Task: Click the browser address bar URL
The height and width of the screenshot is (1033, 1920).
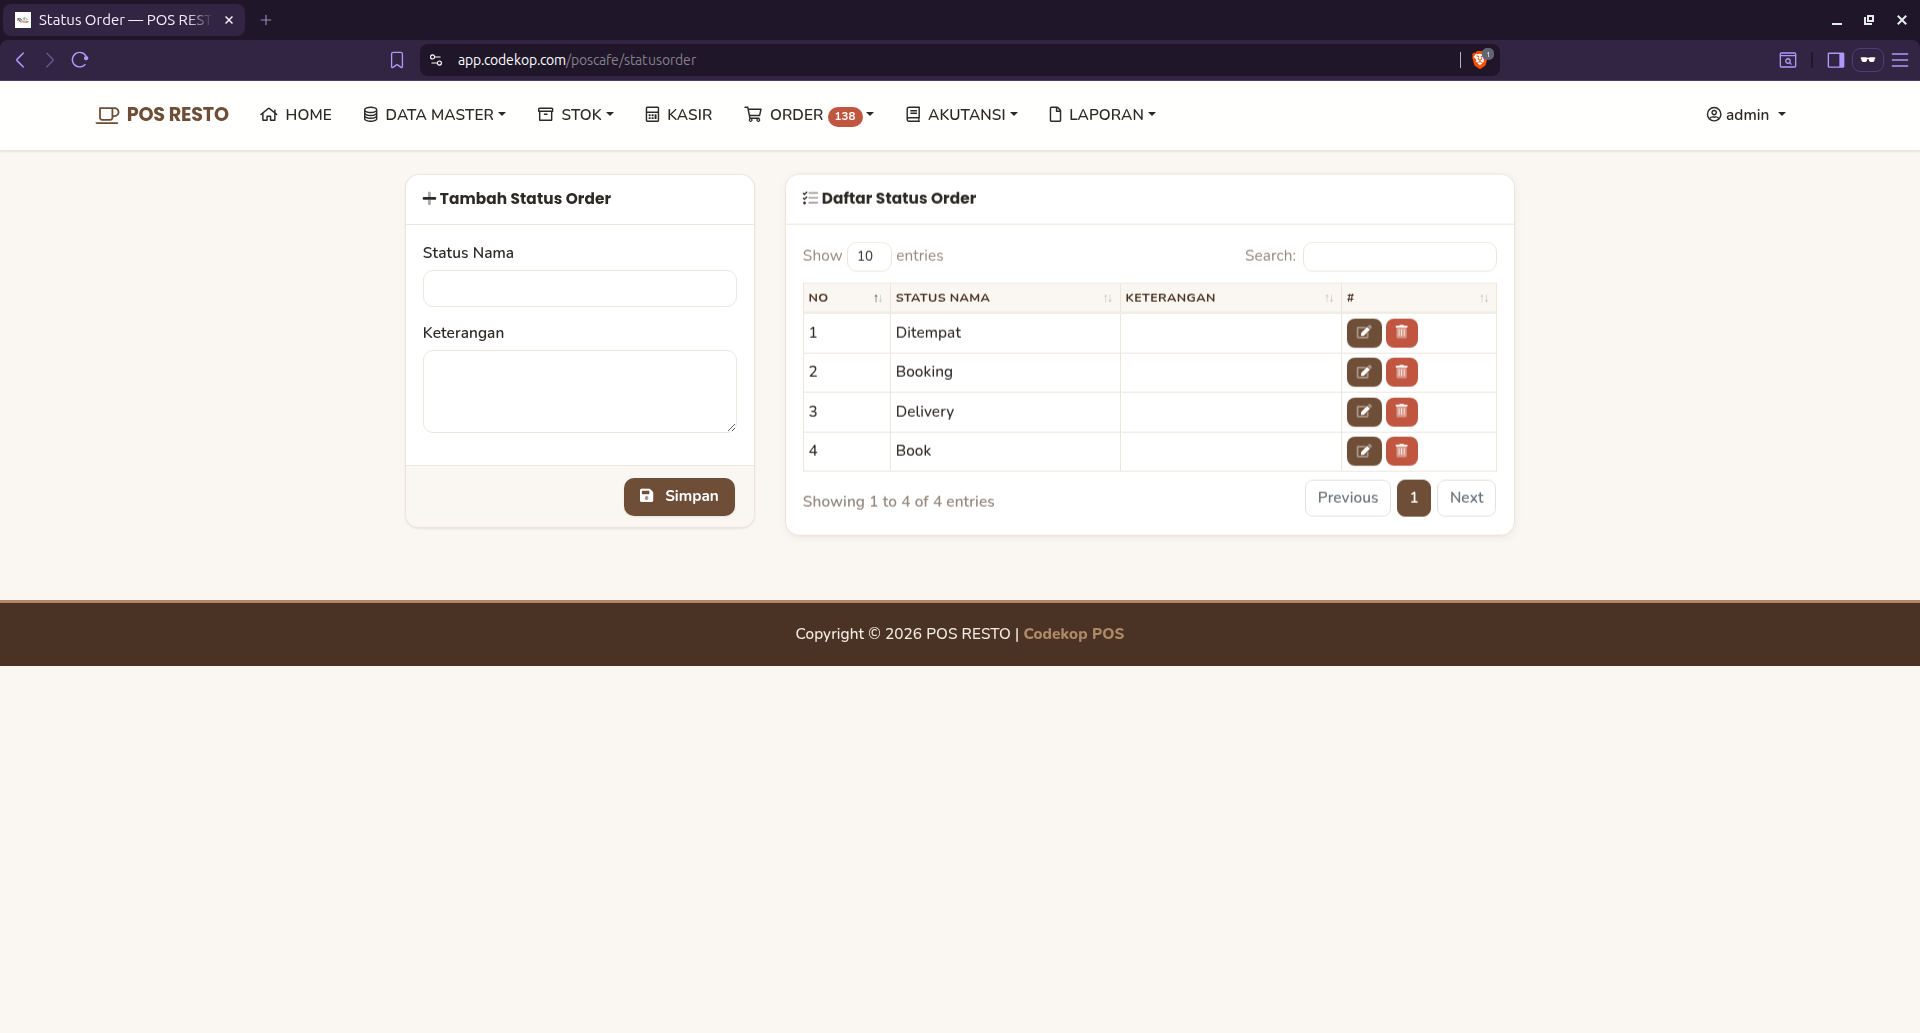Action: point(577,60)
